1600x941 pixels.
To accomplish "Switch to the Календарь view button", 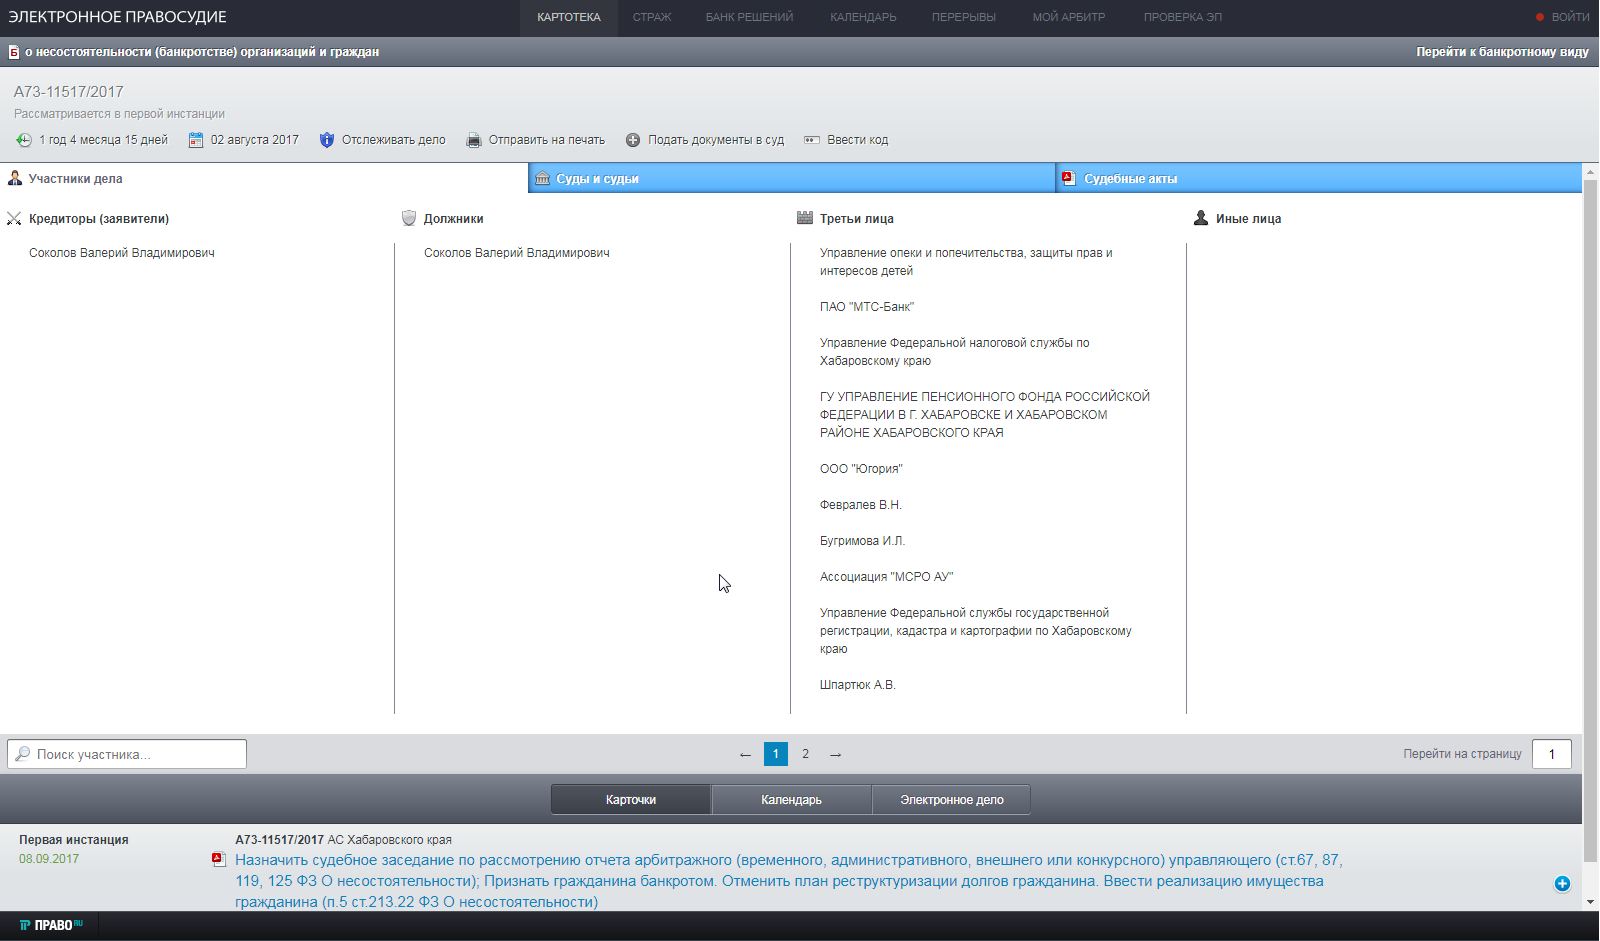I will click(791, 800).
